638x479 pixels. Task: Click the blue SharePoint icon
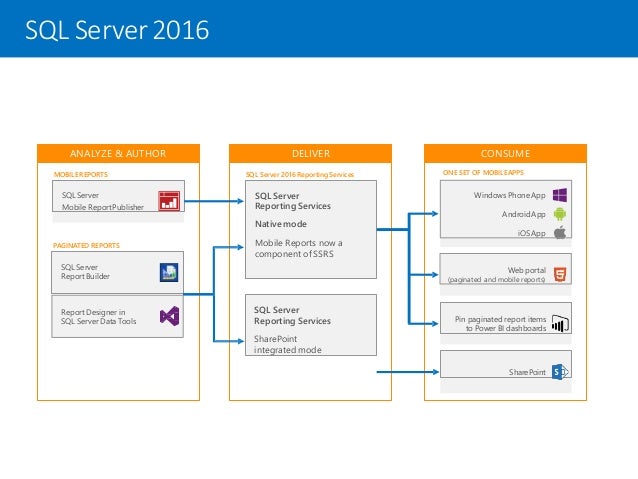[x=560, y=372]
